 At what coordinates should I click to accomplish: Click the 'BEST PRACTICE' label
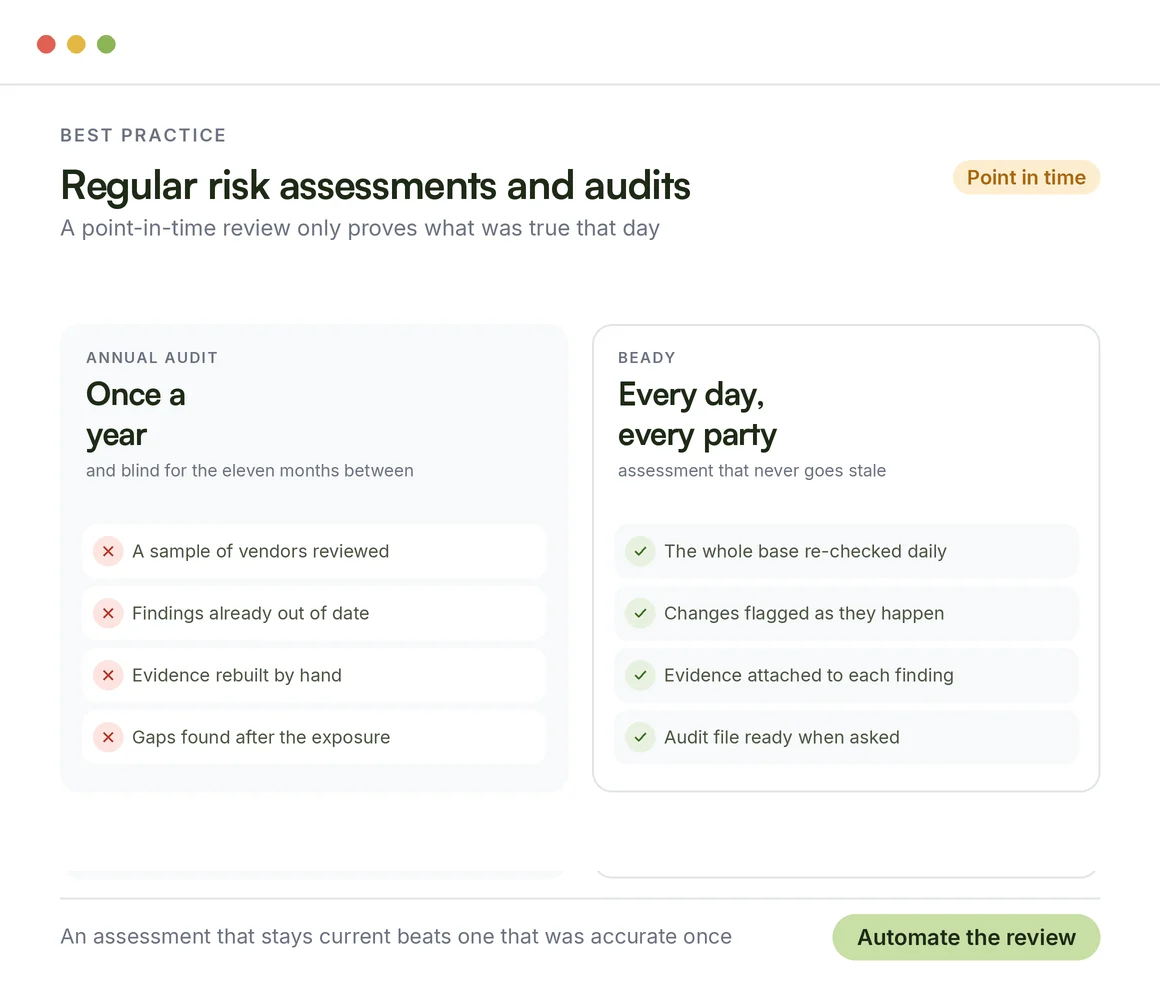[x=143, y=135]
